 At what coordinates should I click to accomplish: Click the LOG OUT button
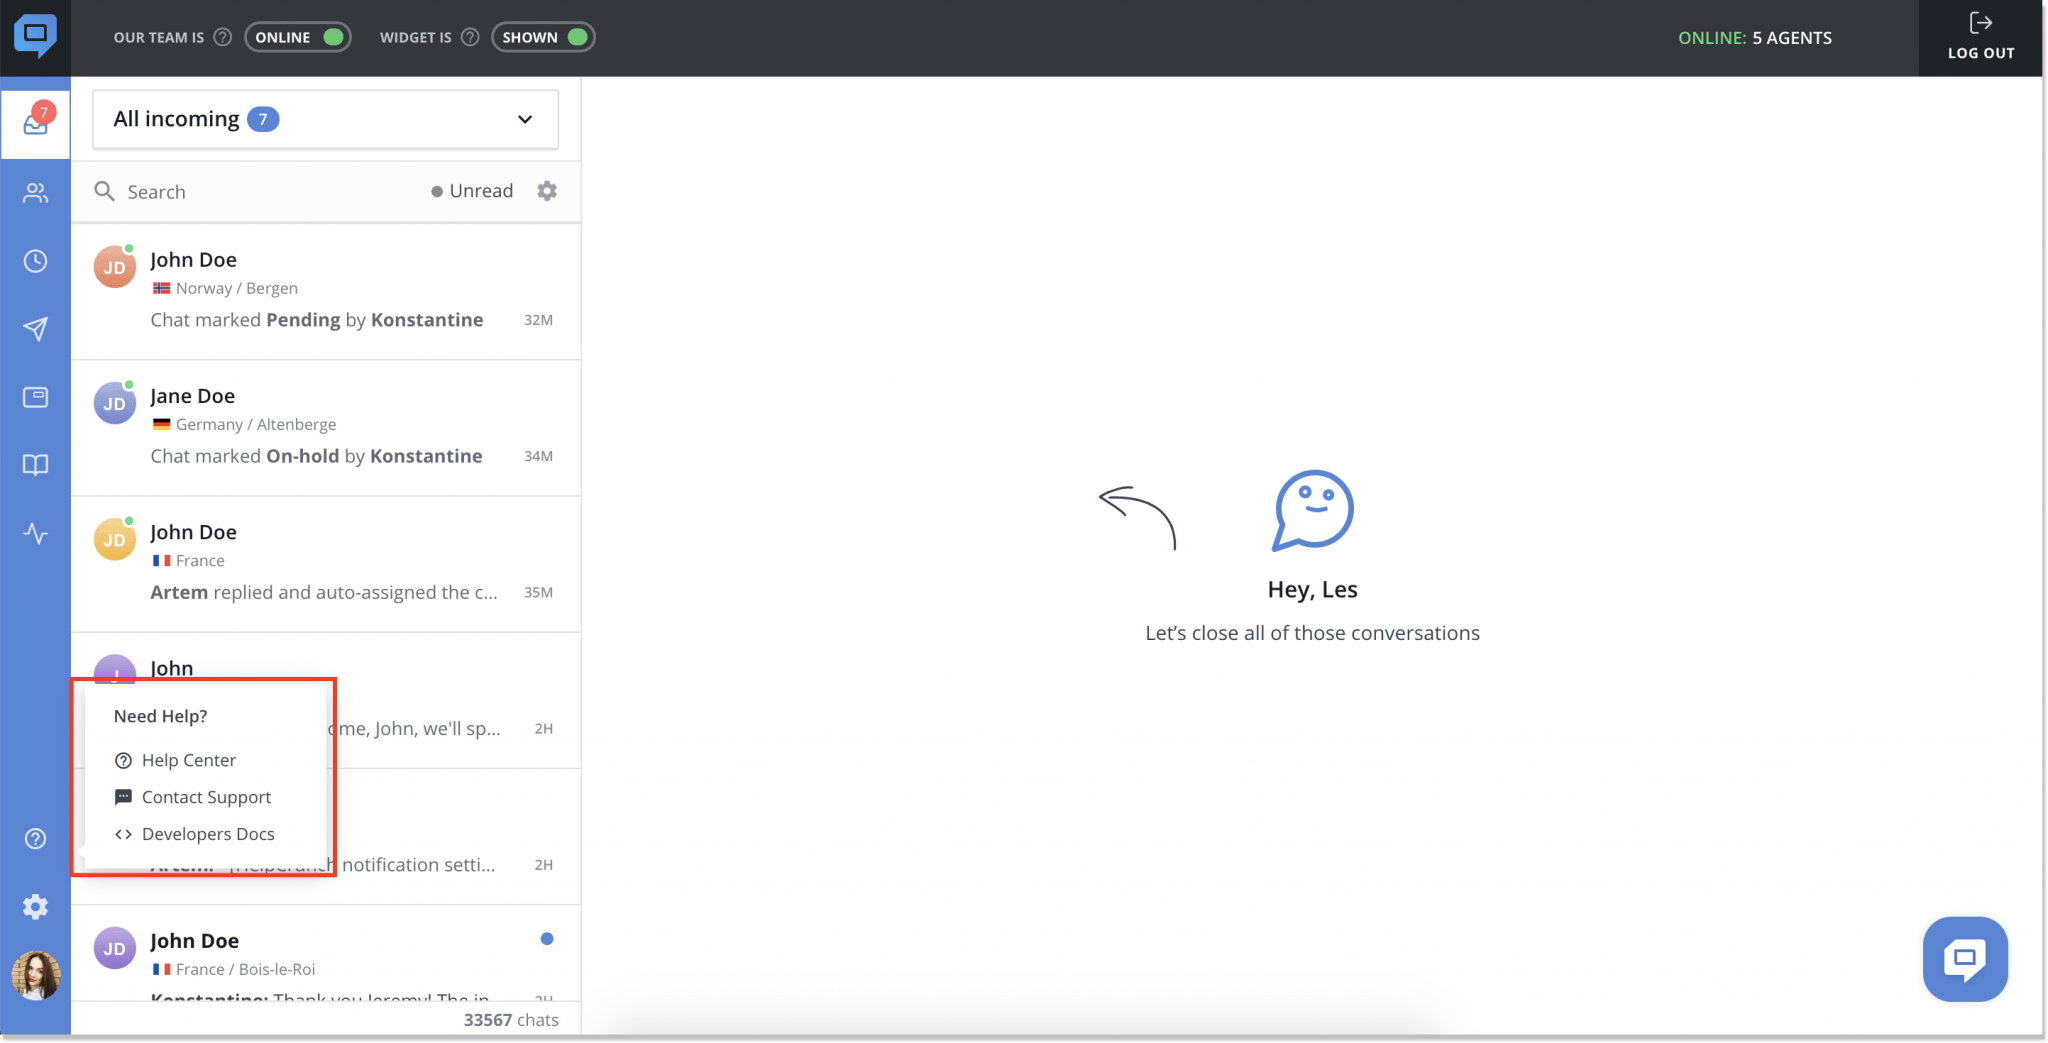(x=1980, y=38)
